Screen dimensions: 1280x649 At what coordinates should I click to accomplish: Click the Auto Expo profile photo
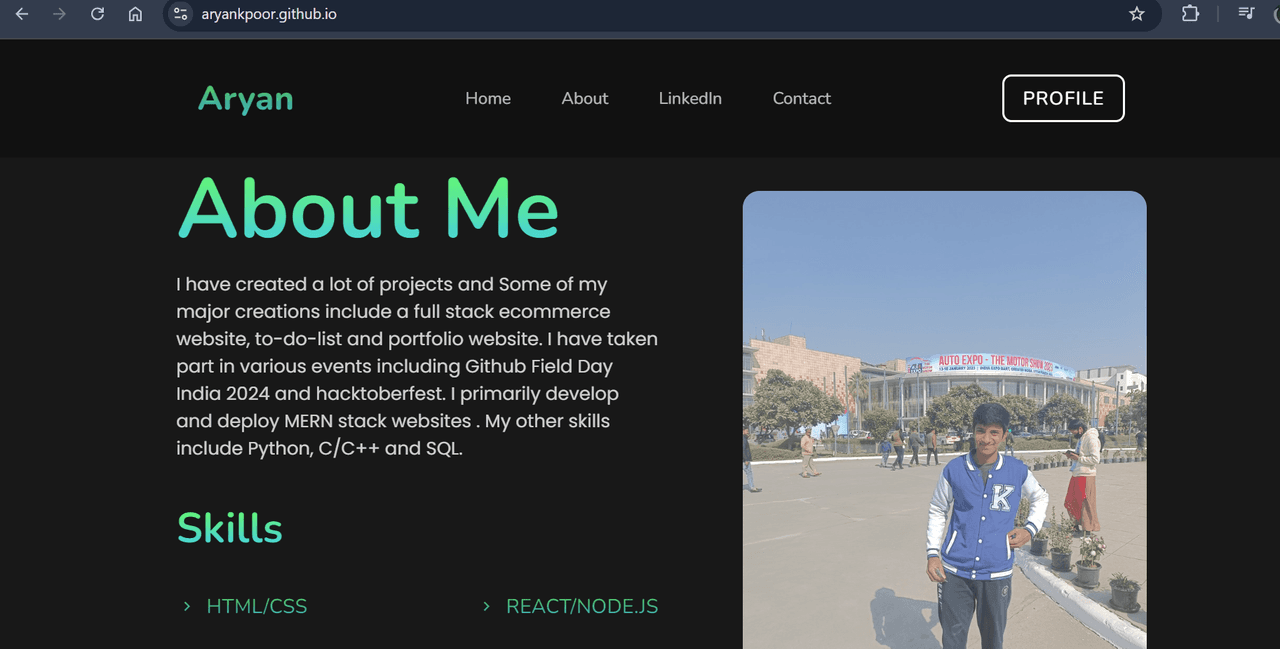click(x=944, y=420)
